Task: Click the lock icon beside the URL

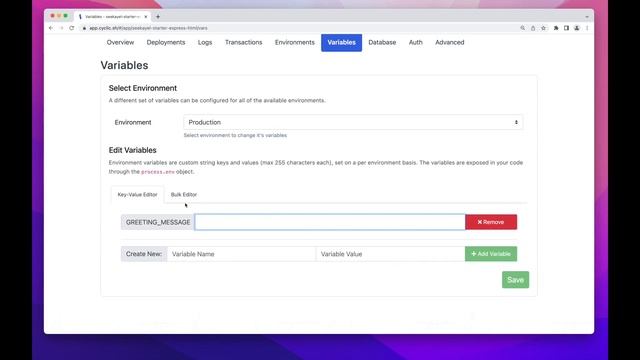Action: coord(84,28)
